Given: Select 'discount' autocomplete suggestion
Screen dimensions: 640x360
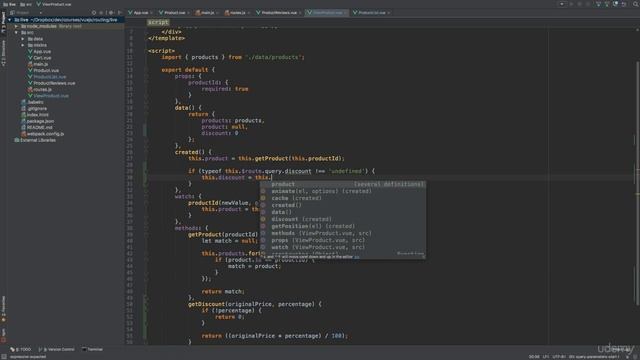Looking at the screenshot, I should tap(342, 219).
